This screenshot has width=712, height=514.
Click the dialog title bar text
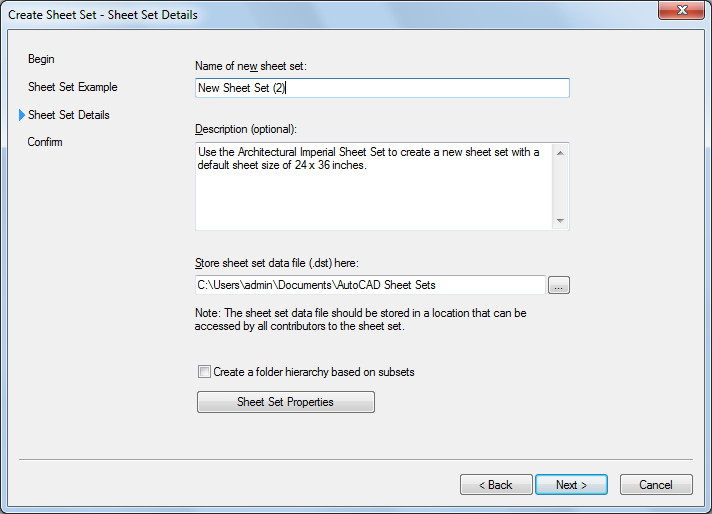point(103,15)
